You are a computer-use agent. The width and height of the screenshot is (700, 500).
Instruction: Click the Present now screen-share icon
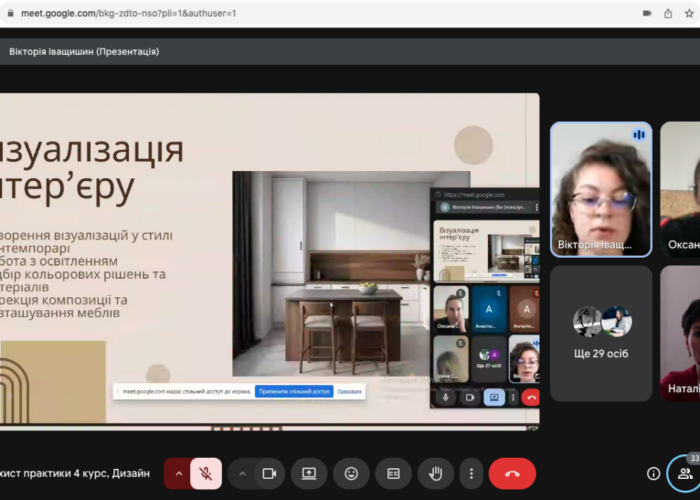click(310, 473)
